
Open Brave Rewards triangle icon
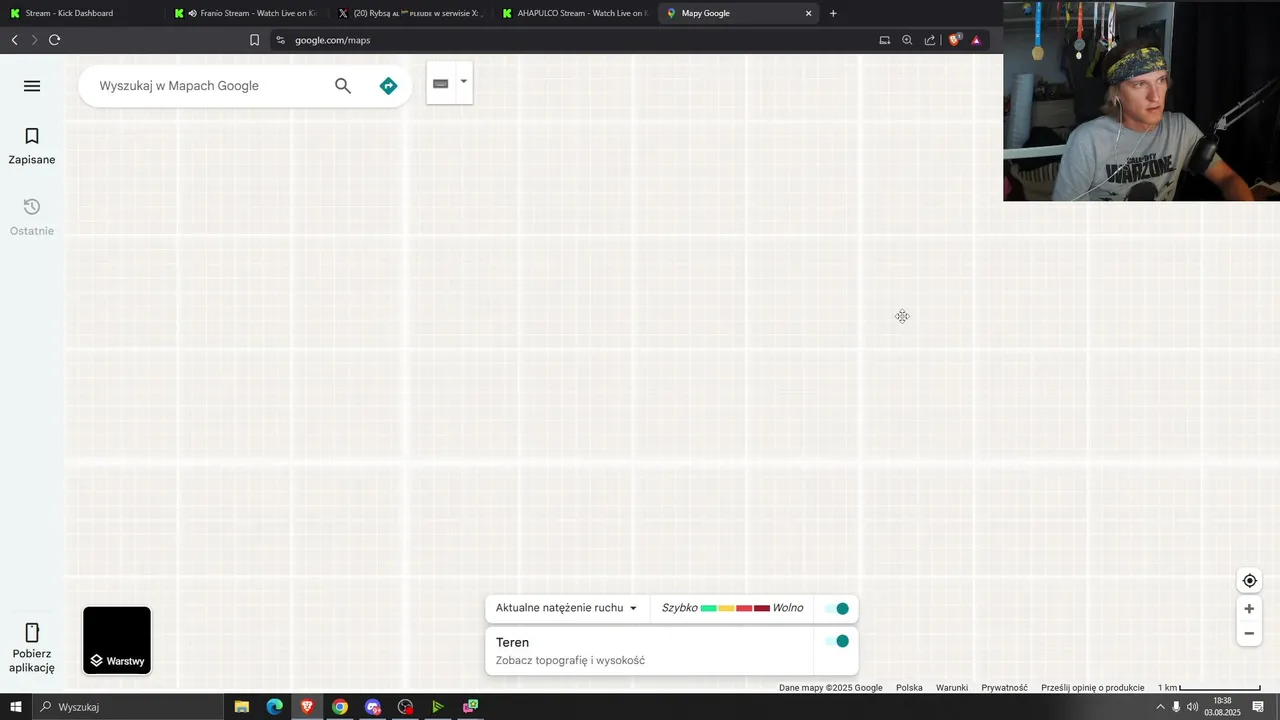click(x=976, y=40)
